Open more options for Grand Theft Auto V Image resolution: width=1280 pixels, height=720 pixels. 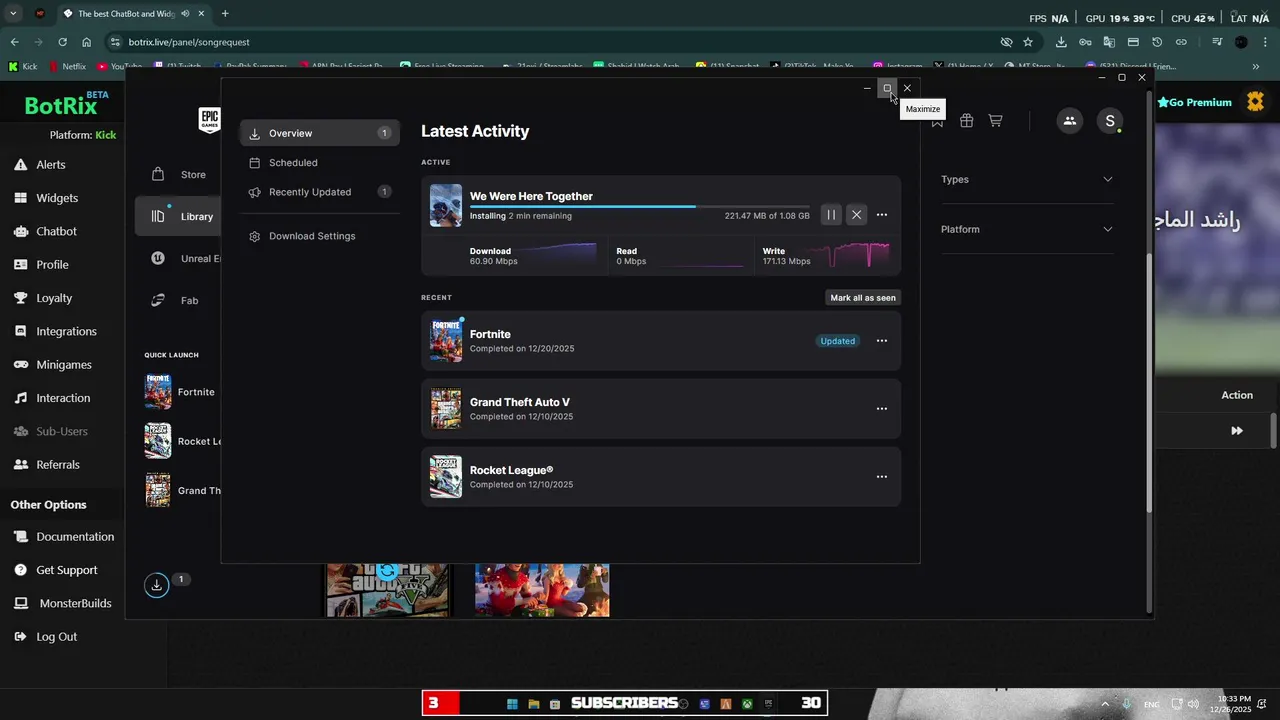pyautogui.click(x=881, y=409)
